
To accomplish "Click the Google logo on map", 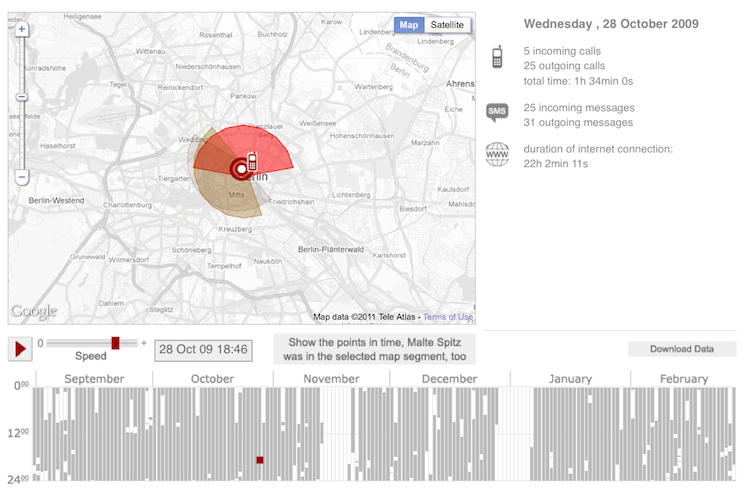I will 34,311.
